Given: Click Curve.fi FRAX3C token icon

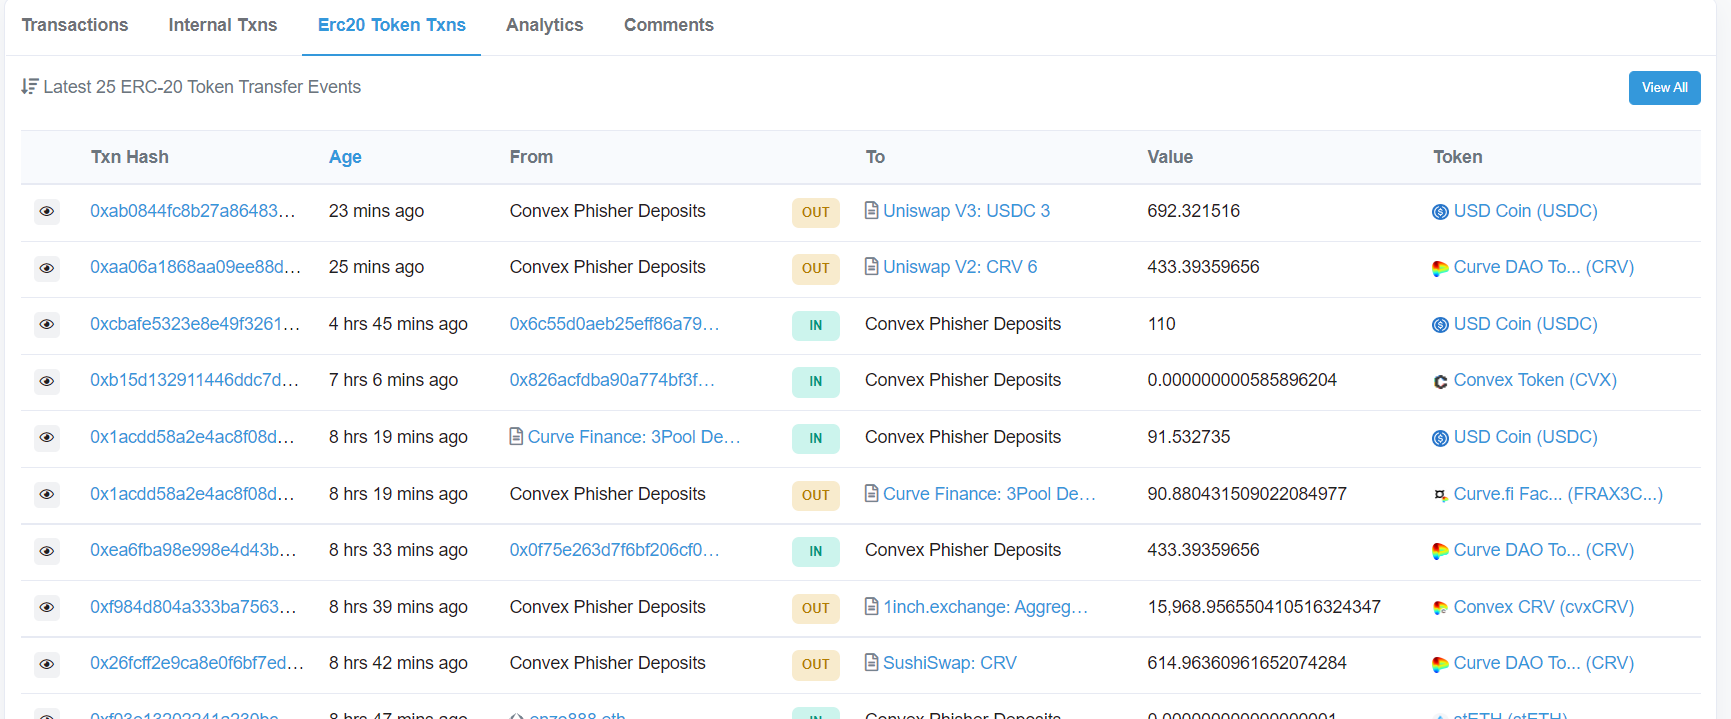Looking at the screenshot, I should tap(1440, 495).
